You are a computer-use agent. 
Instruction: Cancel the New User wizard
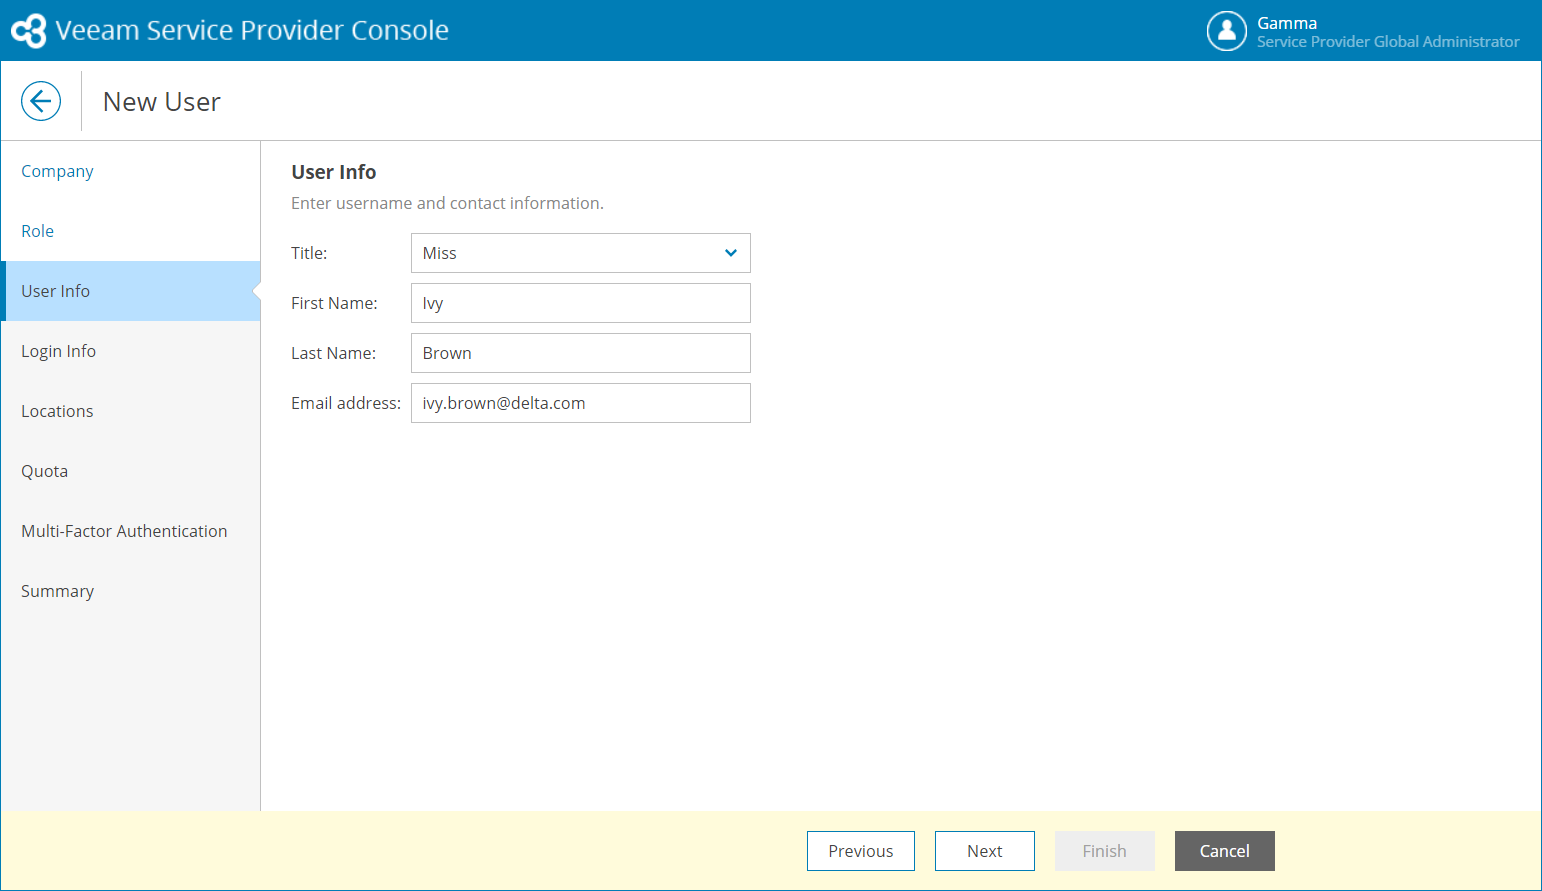tap(1224, 851)
